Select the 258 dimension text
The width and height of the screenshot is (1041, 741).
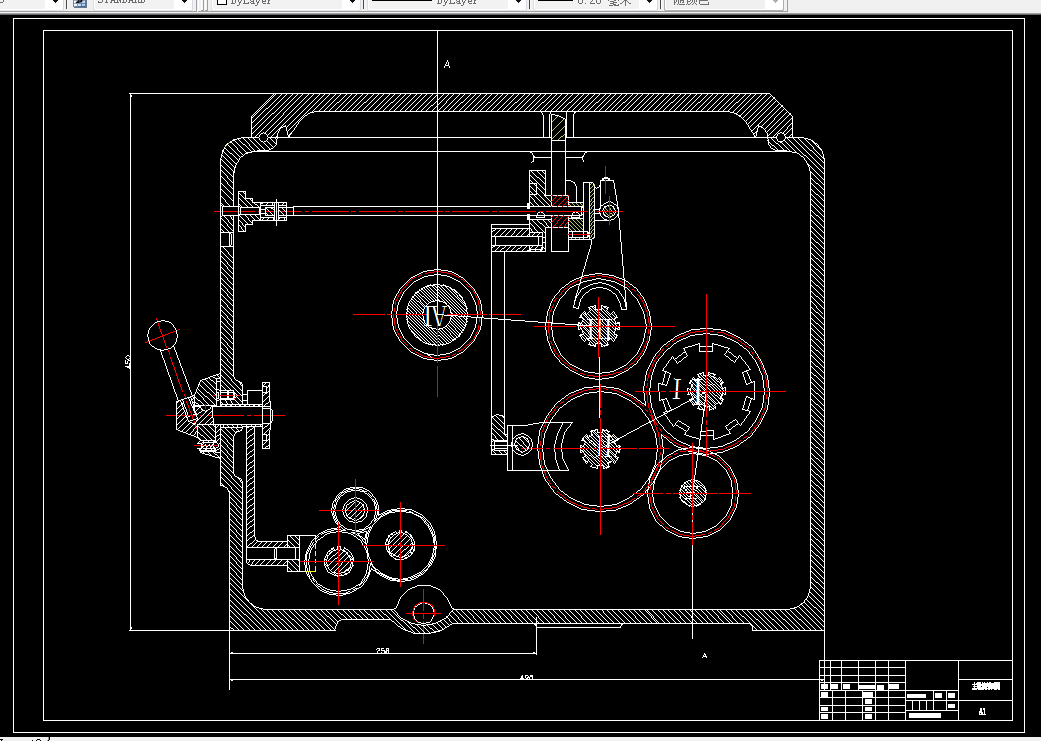coord(382,650)
